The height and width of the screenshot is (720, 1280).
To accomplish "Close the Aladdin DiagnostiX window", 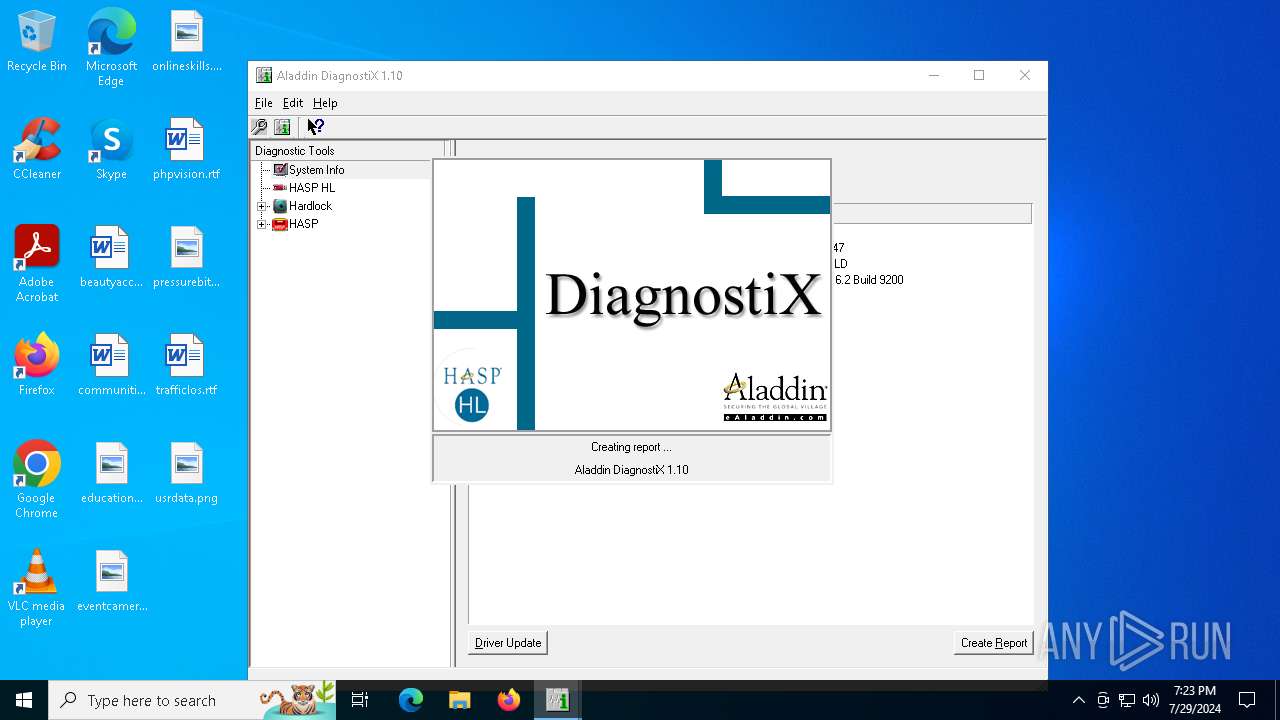I will 1024,76.
